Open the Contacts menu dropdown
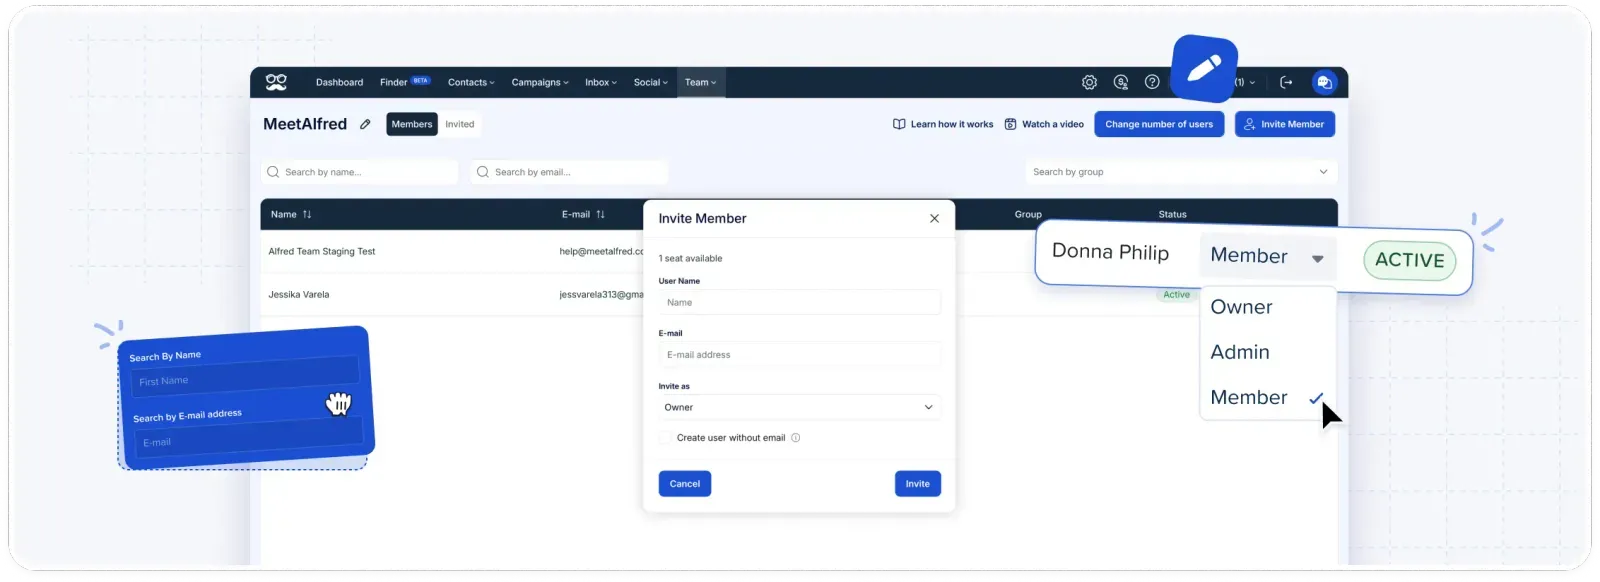Viewport: 1600px width, 582px height. pos(471,82)
